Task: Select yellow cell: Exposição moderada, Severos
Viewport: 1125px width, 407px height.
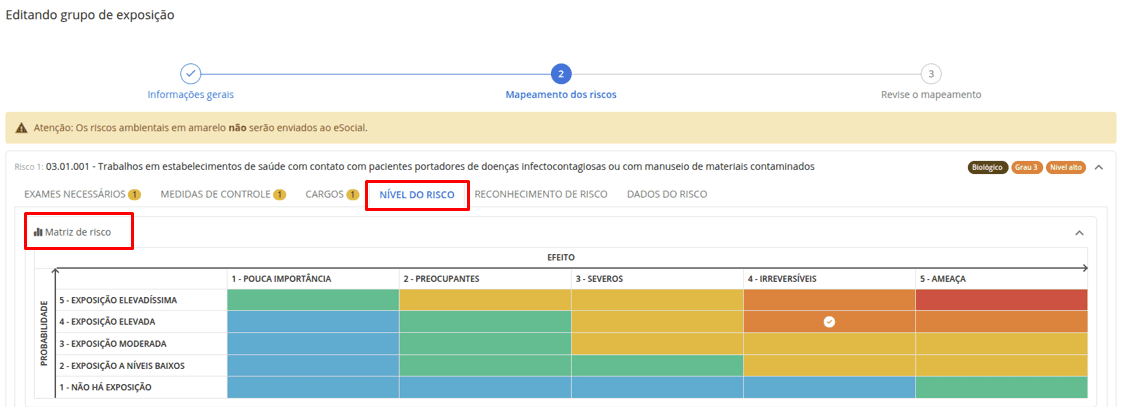Action: tap(657, 344)
